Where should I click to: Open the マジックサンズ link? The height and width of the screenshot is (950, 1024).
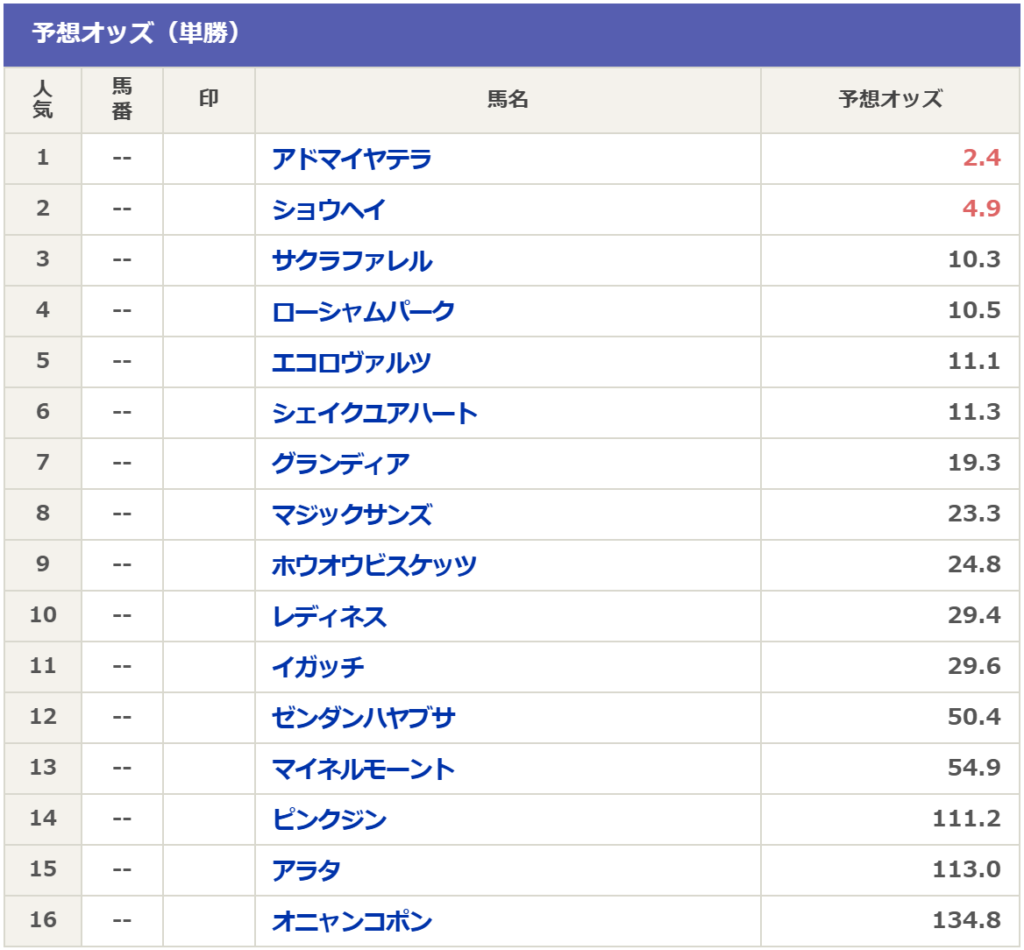click(351, 515)
